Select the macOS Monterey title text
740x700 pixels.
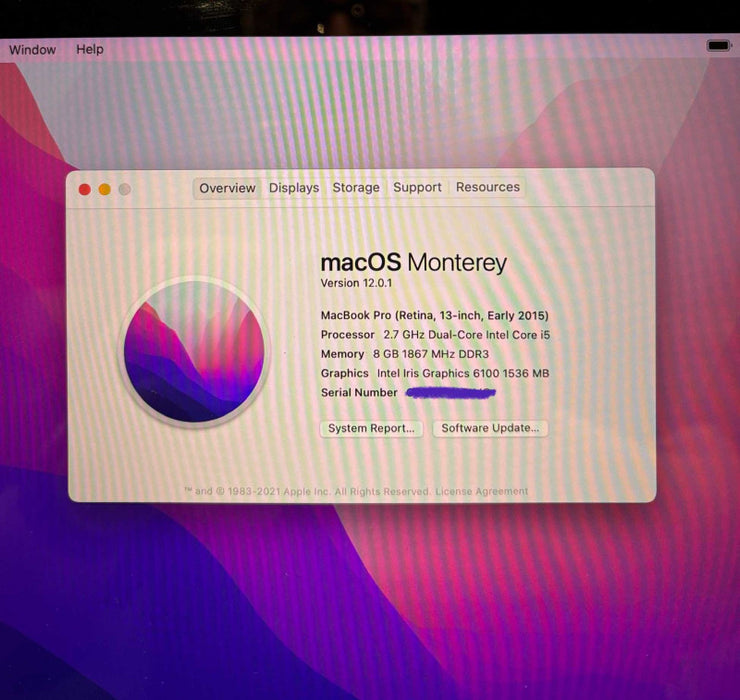coord(413,262)
